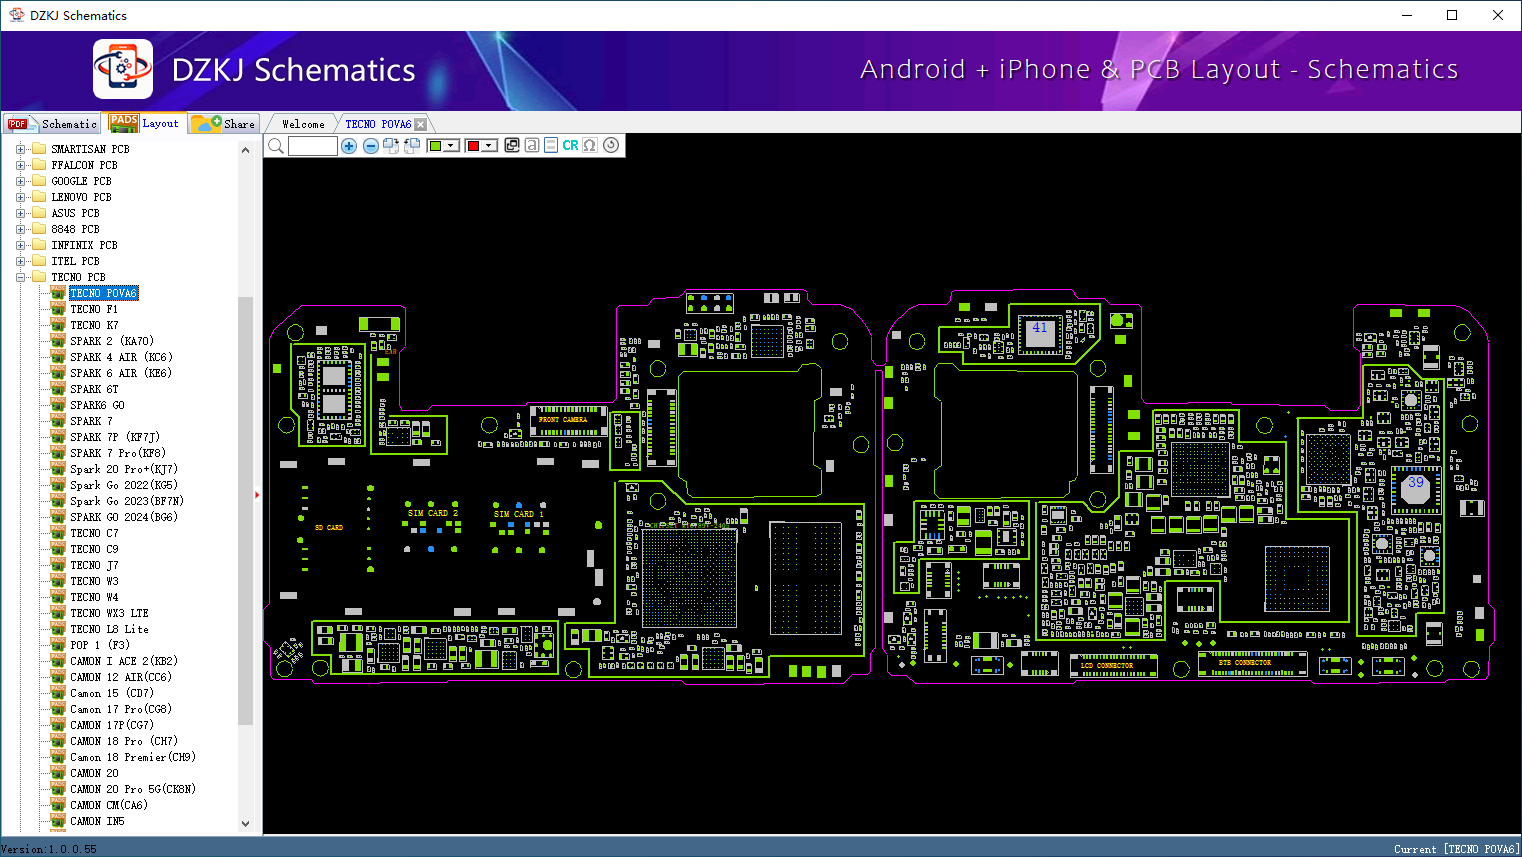Select TECNO WX3 LTE tree item
This screenshot has height=857, width=1522.
(x=109, y=613)
